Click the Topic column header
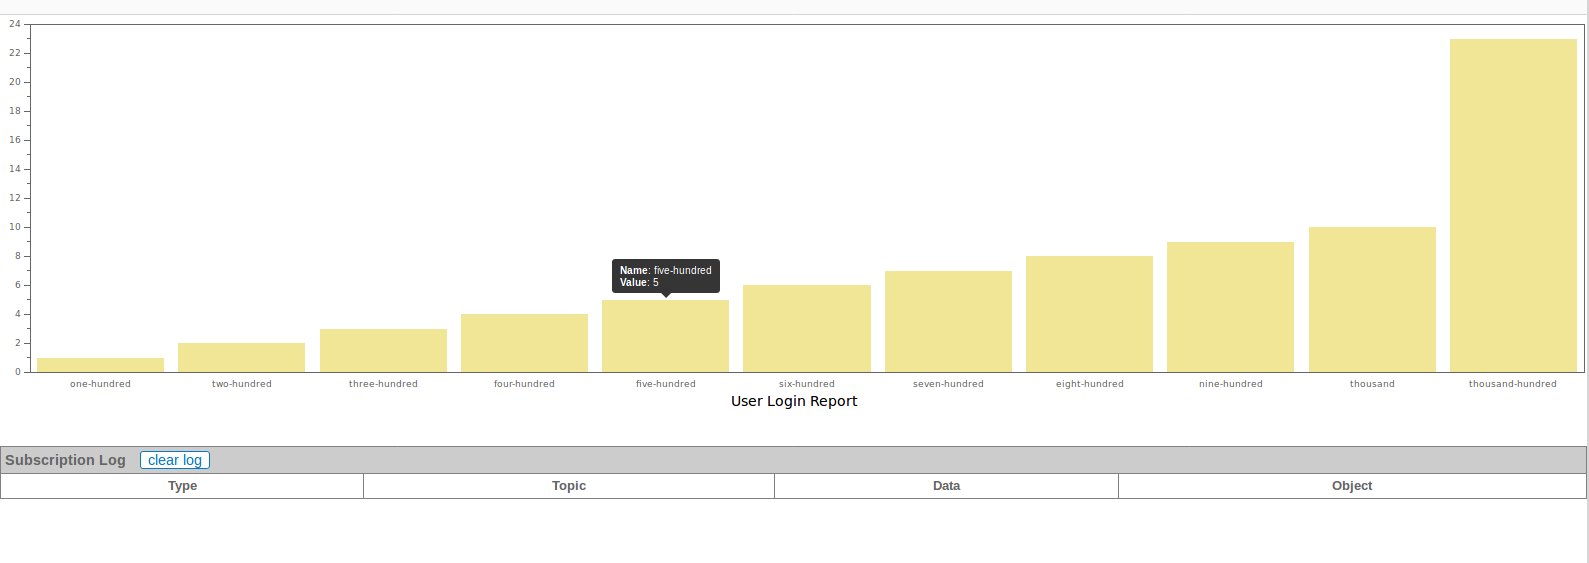The height and width of the screenshot is (563, 1589). pos(569,486)
